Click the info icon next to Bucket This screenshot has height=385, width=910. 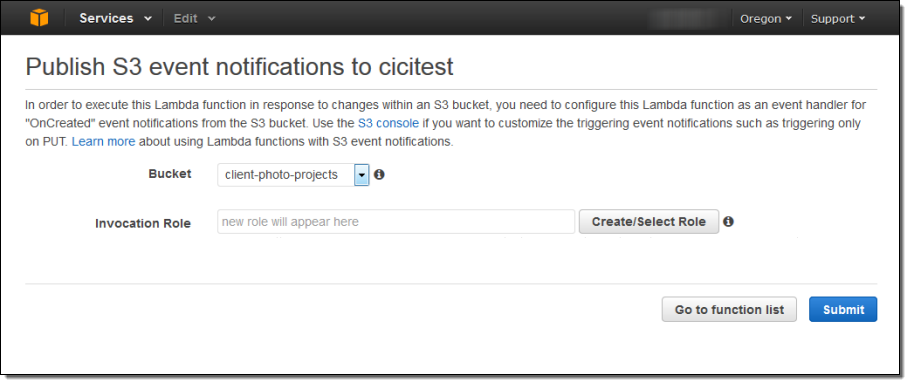(x=379, y=174)
